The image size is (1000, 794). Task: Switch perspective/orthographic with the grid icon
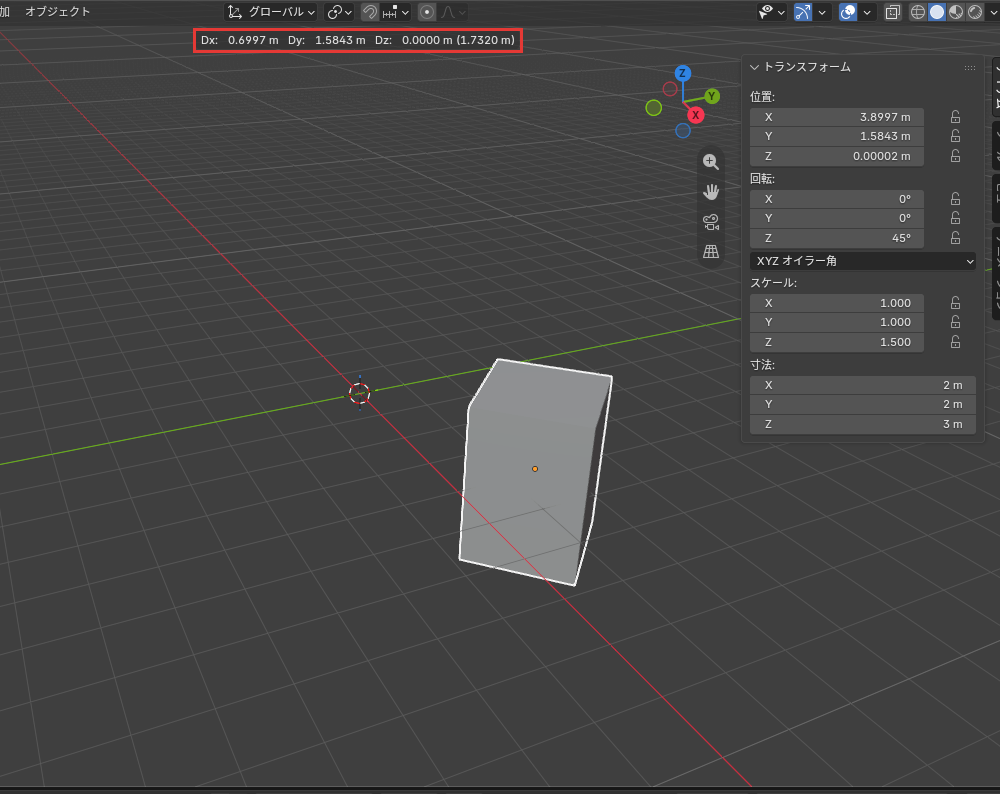[710, 251]
